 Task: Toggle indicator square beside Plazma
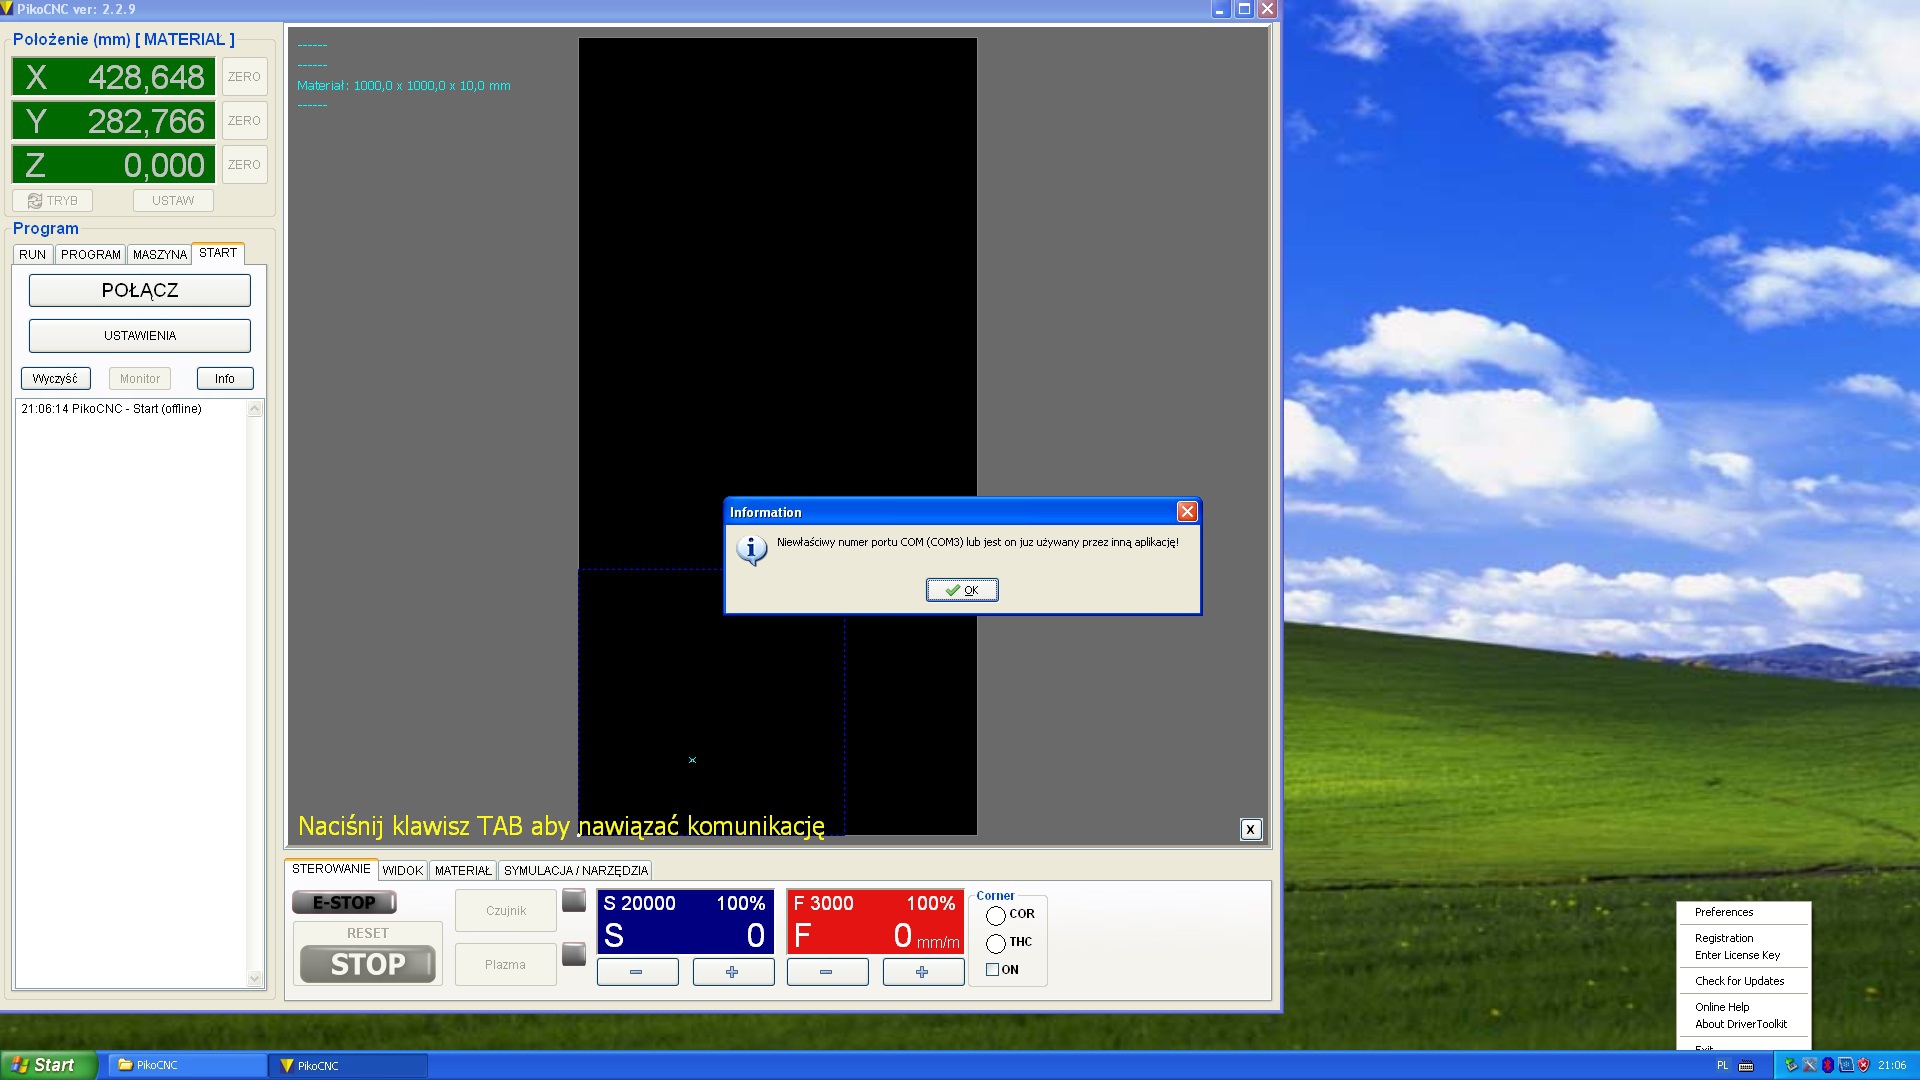(x=574, y=955)
